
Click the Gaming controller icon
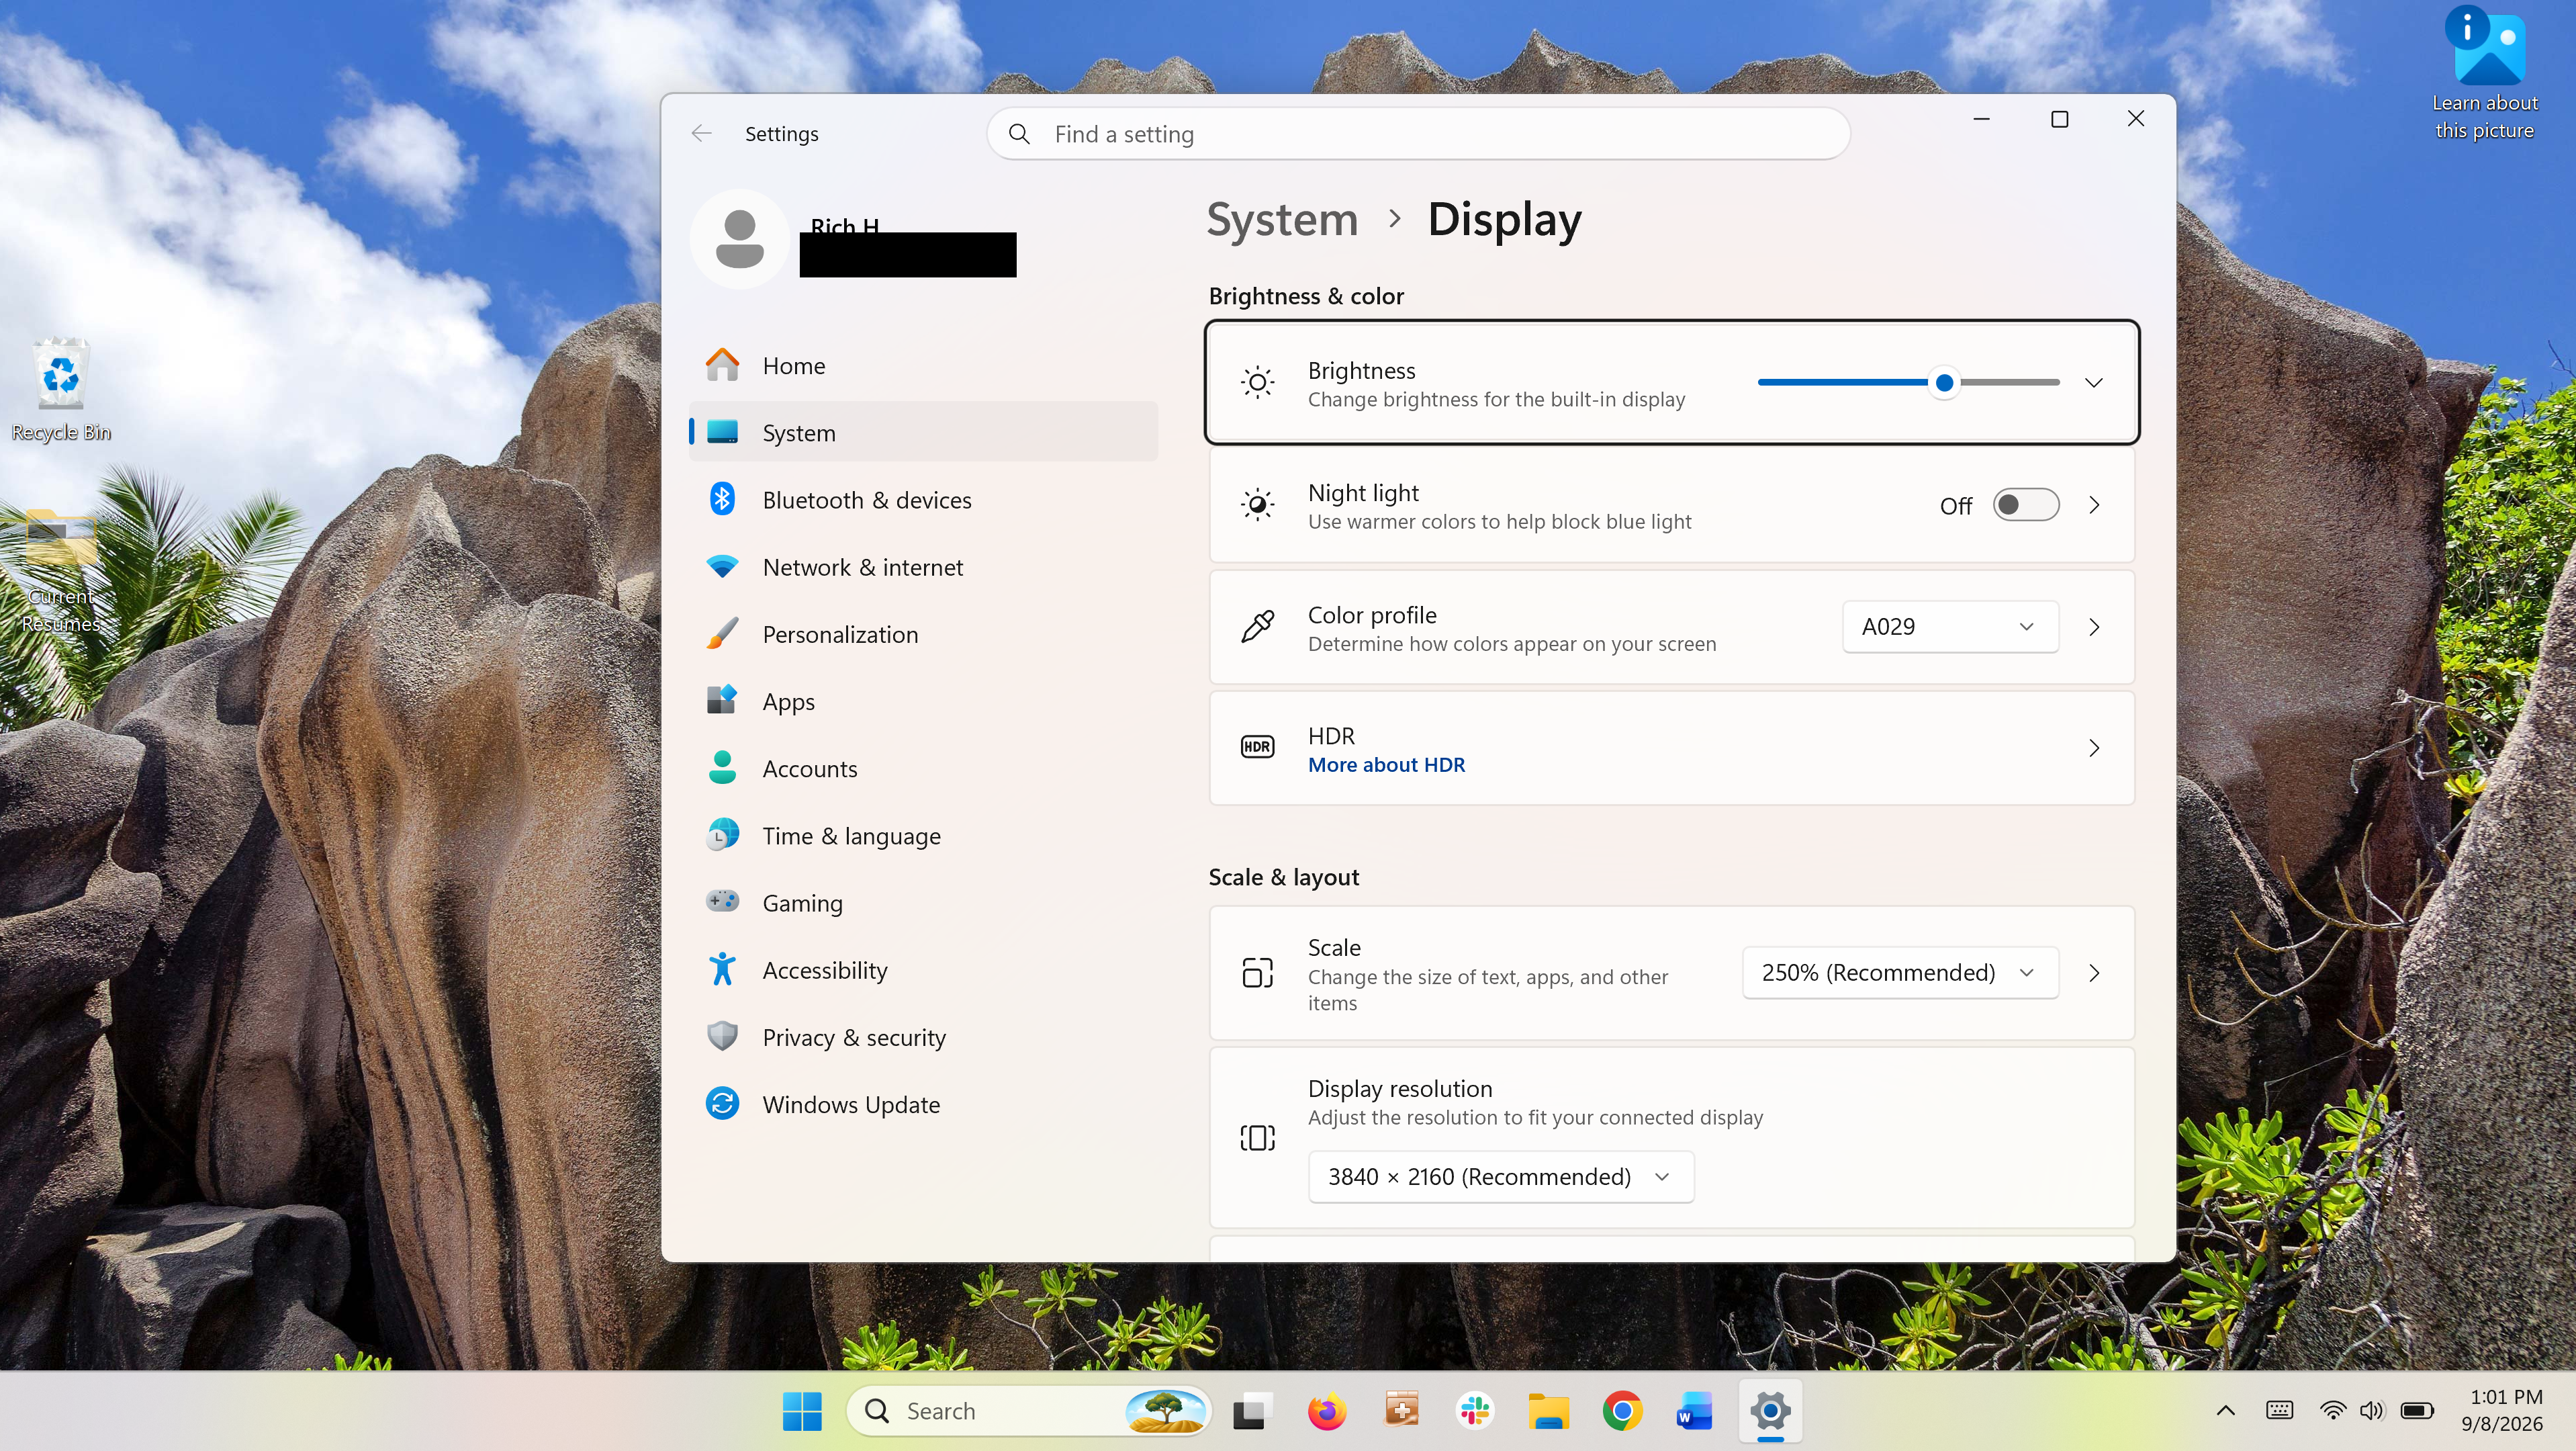pyautogui.click(x=722, y=902)
